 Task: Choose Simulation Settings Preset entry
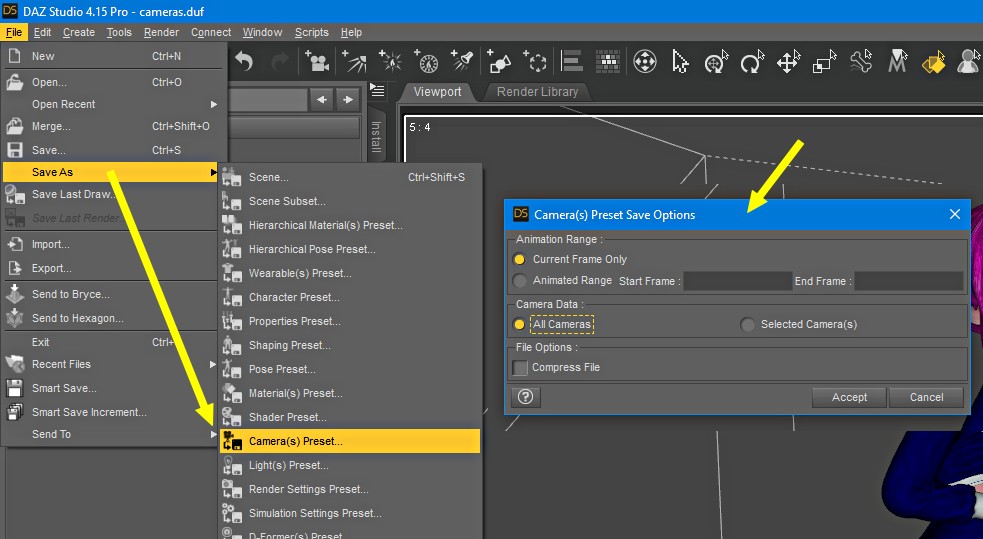350,513
